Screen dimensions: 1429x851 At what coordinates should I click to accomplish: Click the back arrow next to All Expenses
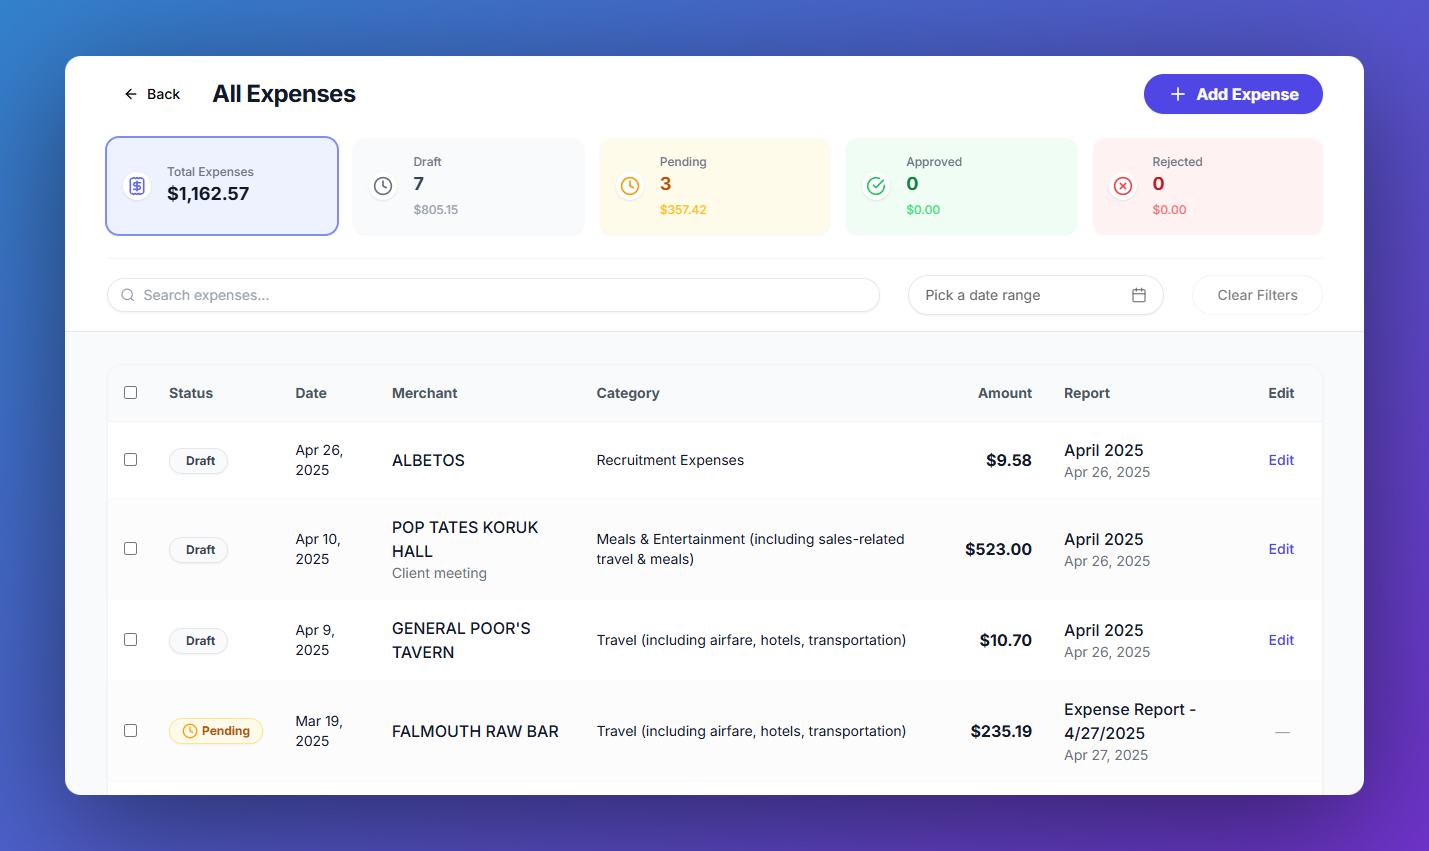pos(129,93)
